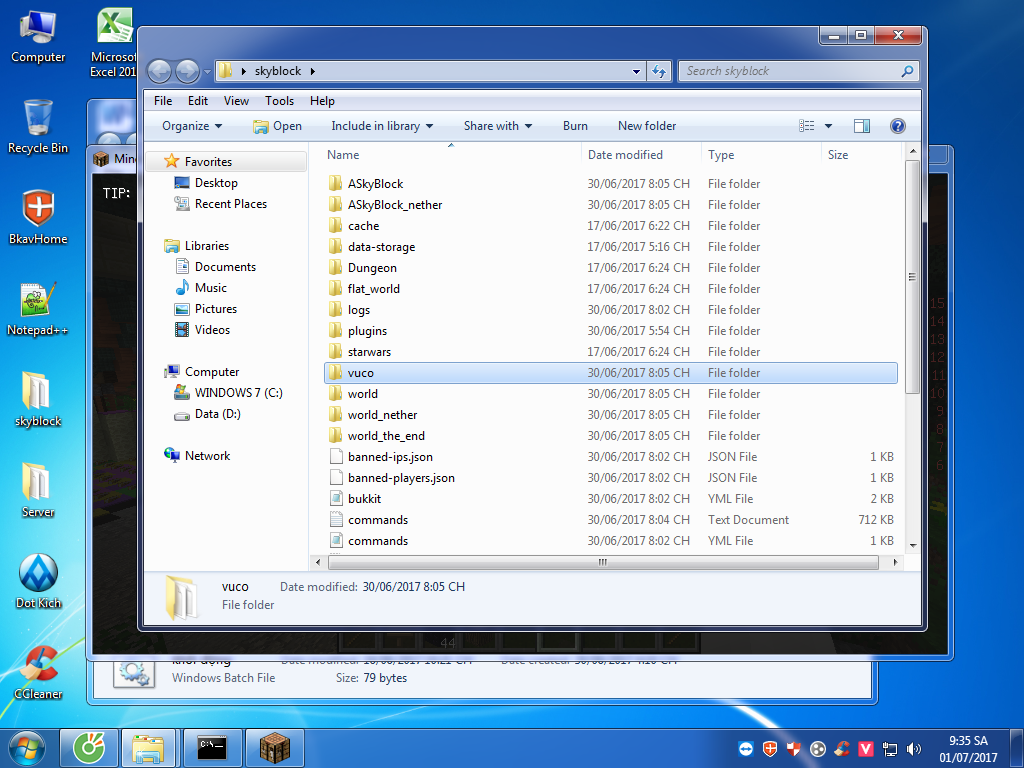Click the CCleaner tray icon
Screen dimensions: 1024x768
tap(842, 749)
